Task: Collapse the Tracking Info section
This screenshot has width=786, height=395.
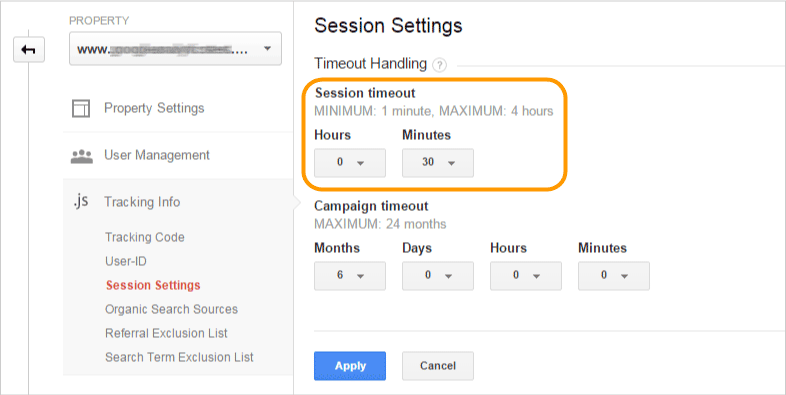Action: tap(142, 202)
